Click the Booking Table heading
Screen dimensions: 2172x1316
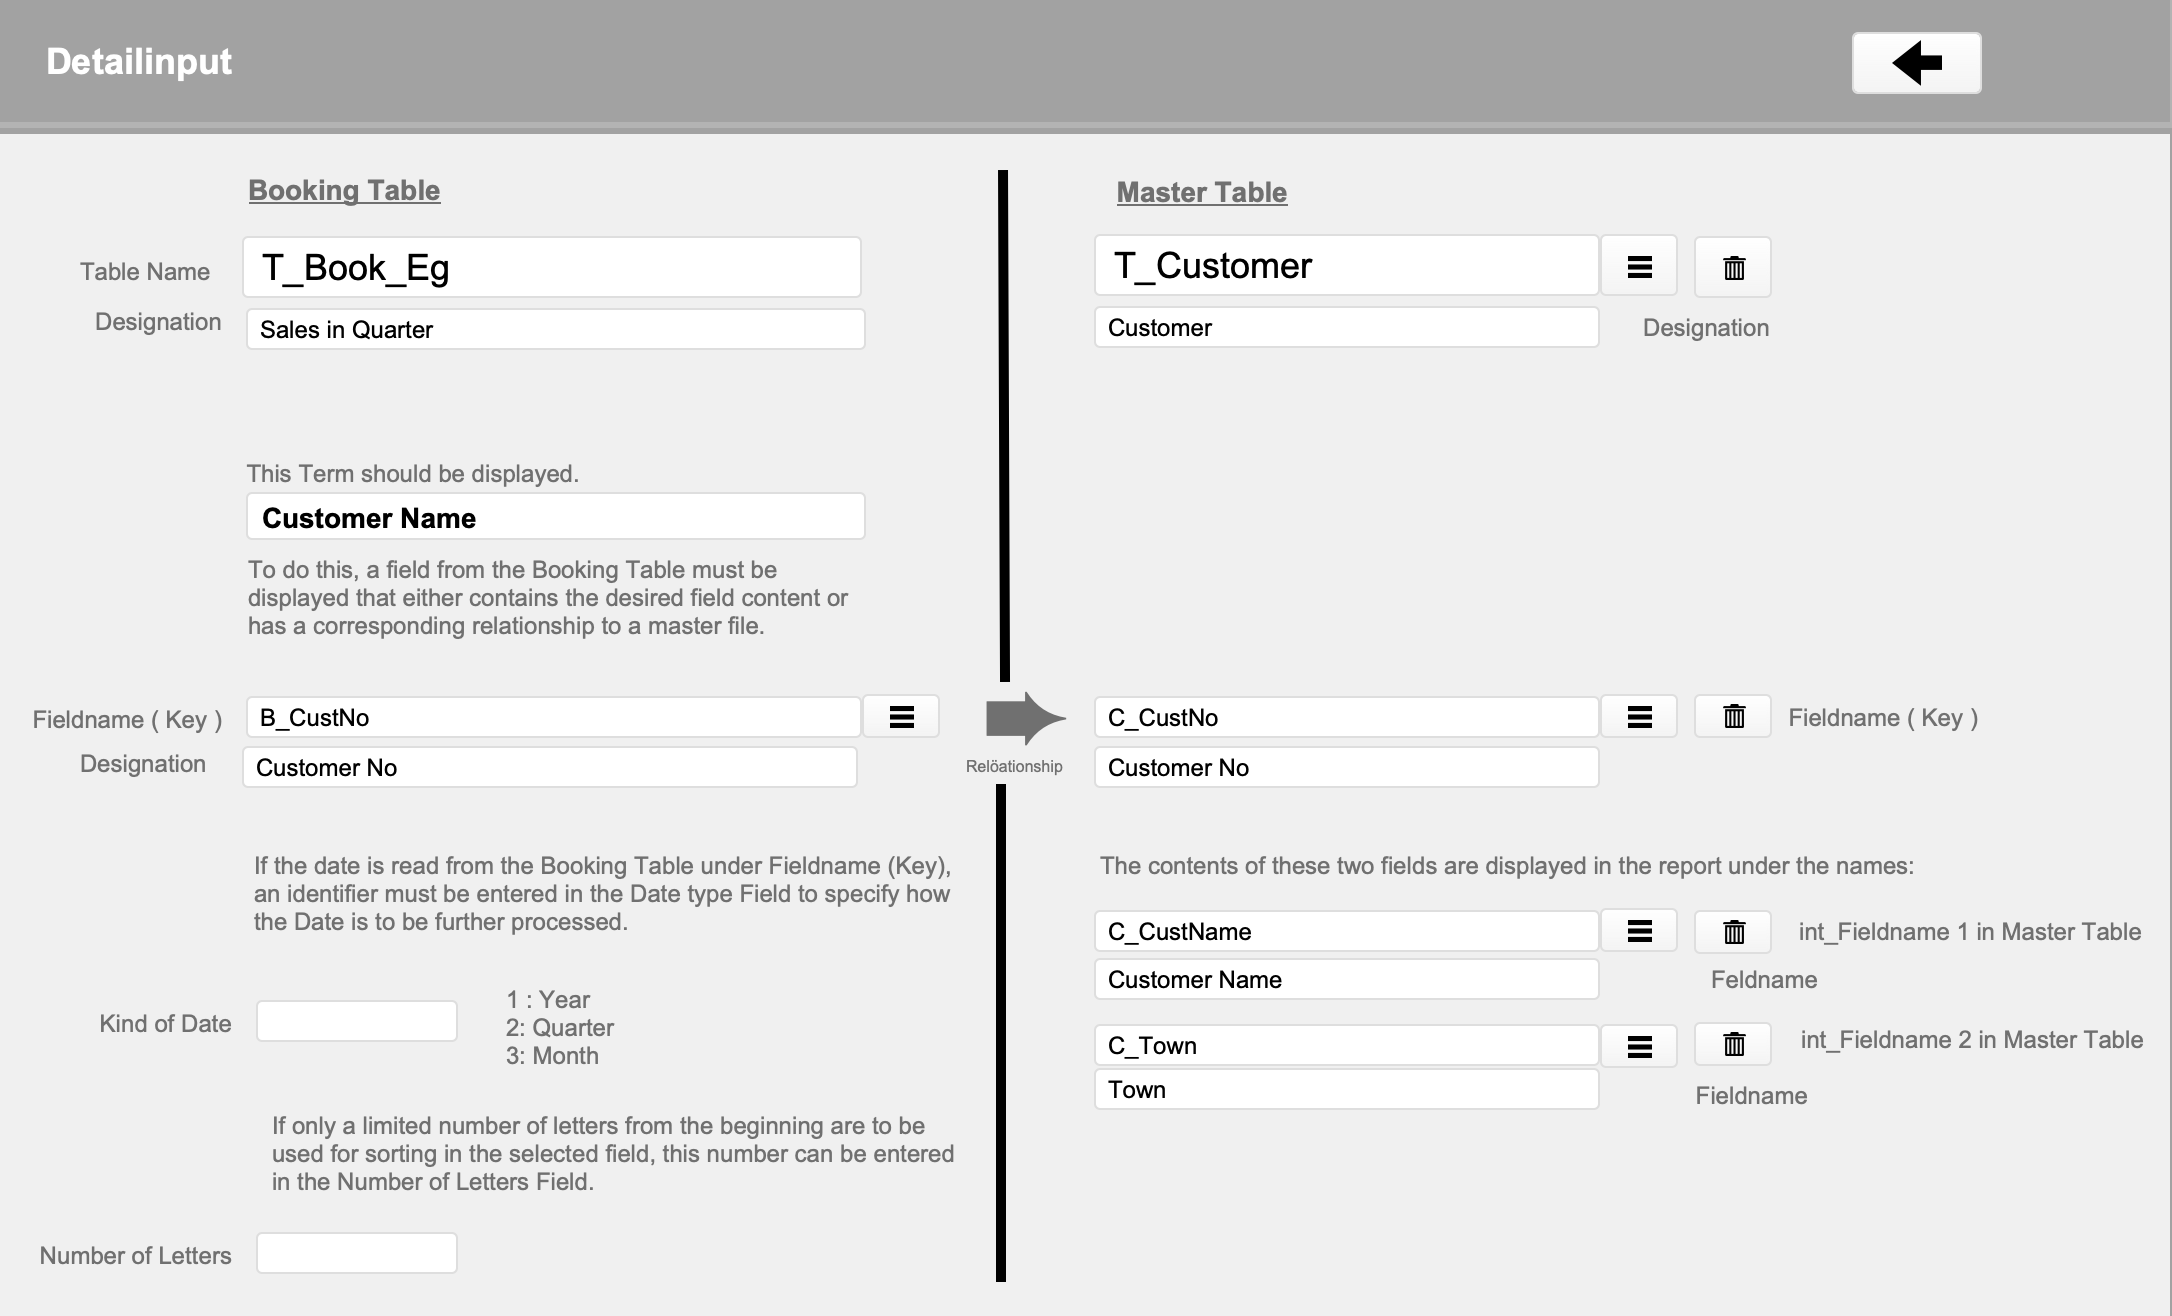tap(344, 190)
